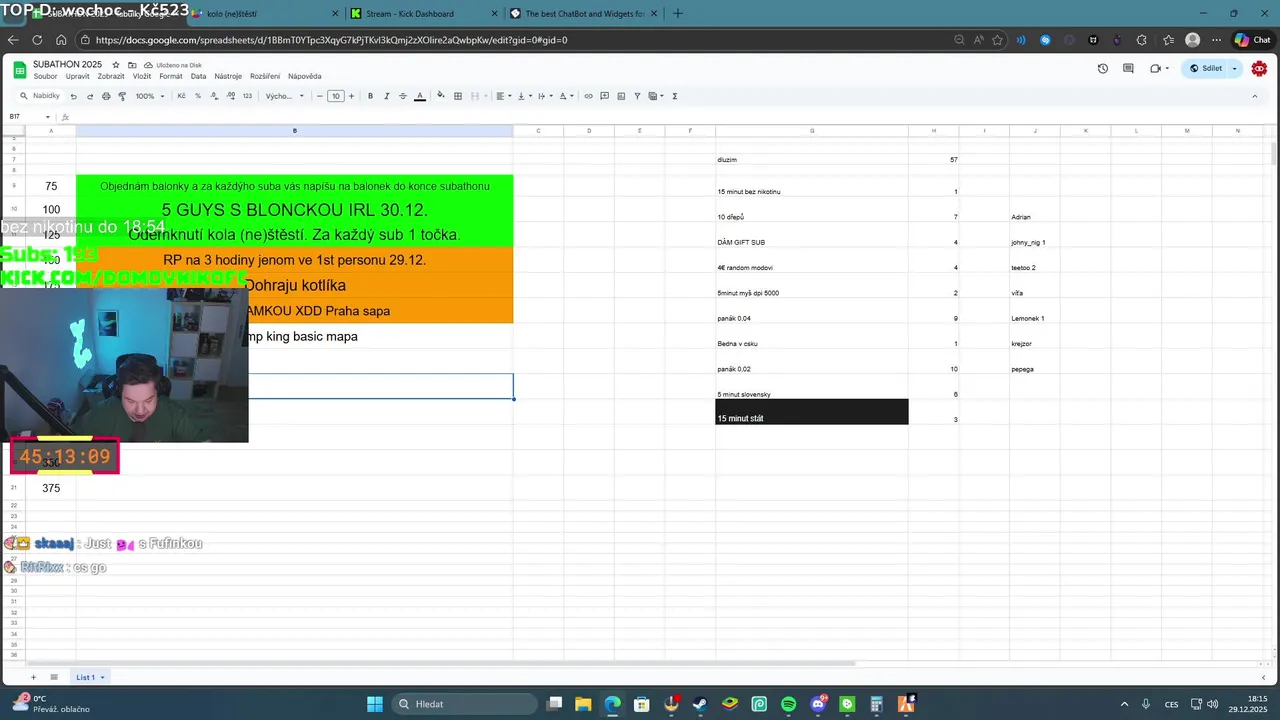This screenshot has width=1280, height=720.
Task: Select cell 'Dohraju kotlíka'
Action: 294,285
